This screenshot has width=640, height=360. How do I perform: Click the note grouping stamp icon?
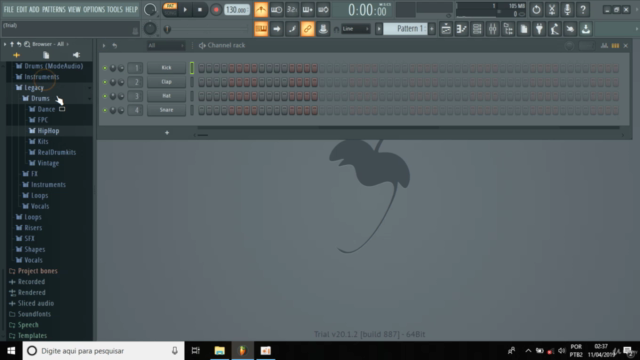(x=323, y=29)
